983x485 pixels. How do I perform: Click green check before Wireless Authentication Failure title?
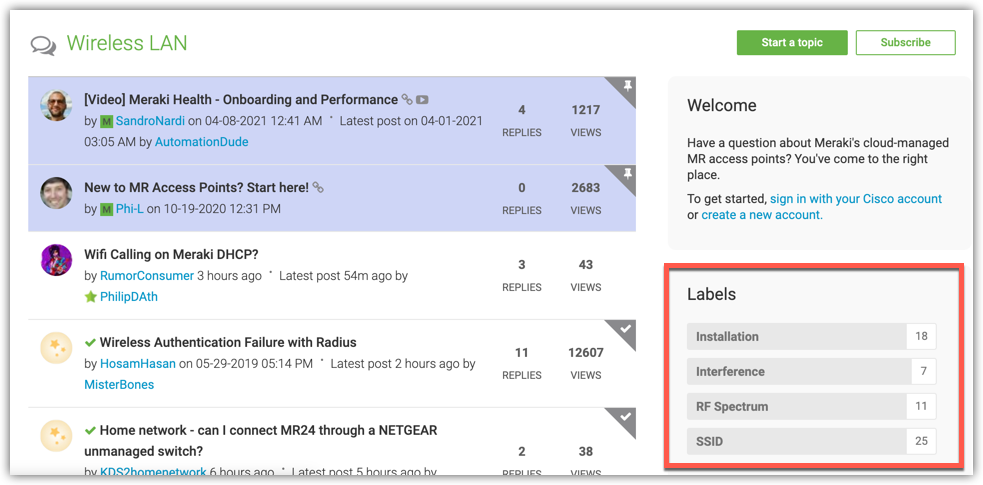pos(90,343)
